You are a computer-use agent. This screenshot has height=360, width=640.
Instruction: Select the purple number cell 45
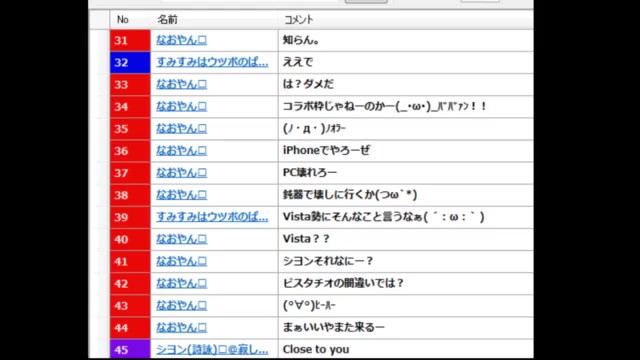click(x=130, y=349)
